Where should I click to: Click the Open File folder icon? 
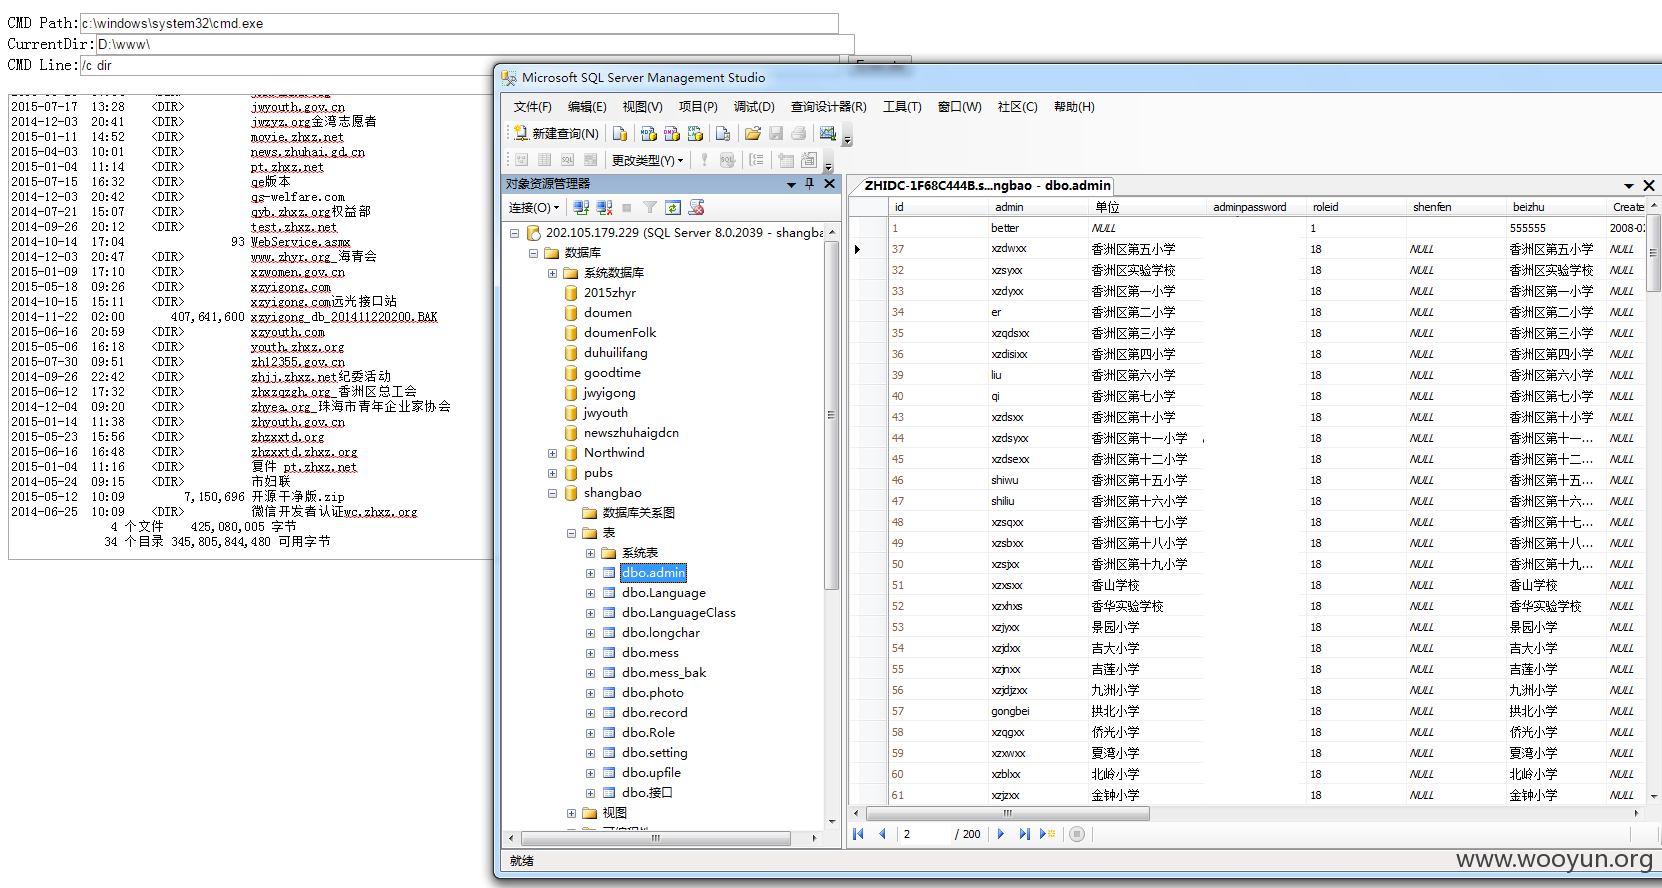click(x=752, y=133)
